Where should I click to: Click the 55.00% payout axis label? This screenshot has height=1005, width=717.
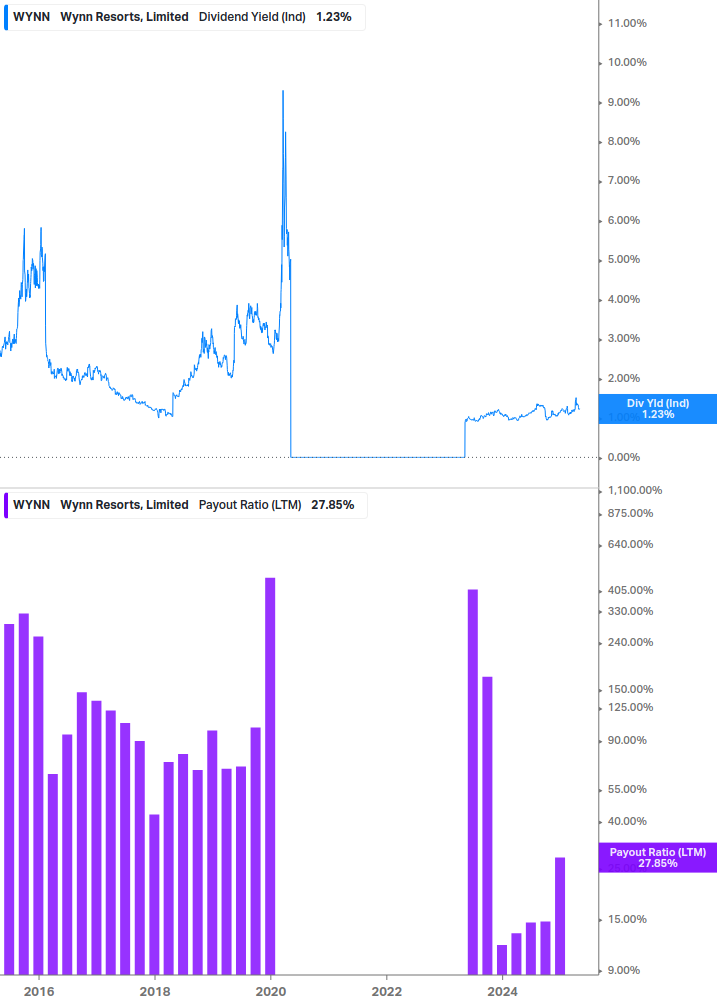[x=627, y=789]
